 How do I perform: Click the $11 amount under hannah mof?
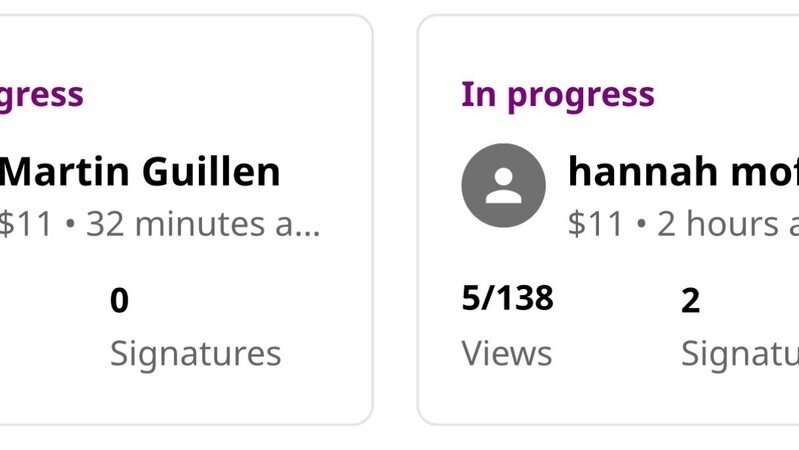[595, 224]
